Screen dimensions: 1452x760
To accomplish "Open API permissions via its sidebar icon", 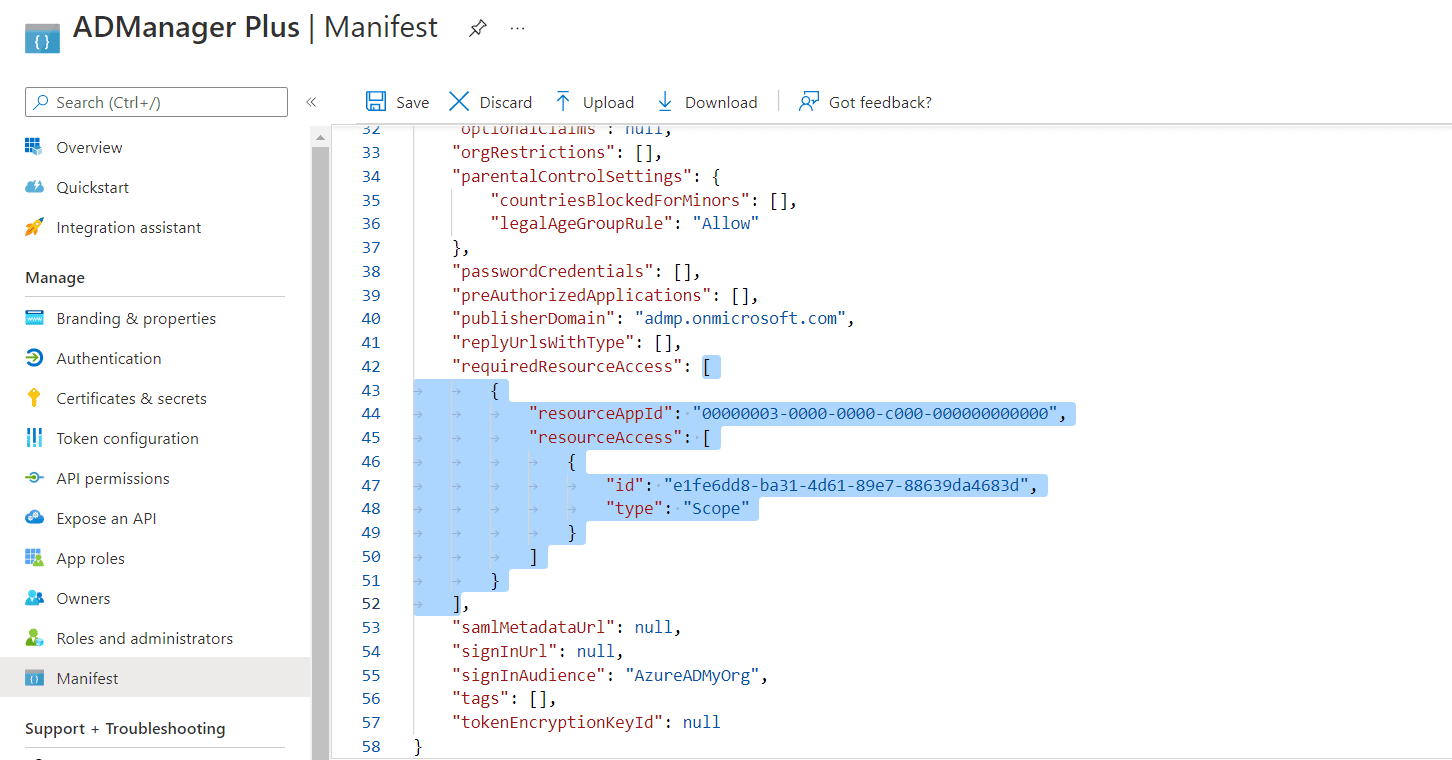I will click(x=33, y=478).
